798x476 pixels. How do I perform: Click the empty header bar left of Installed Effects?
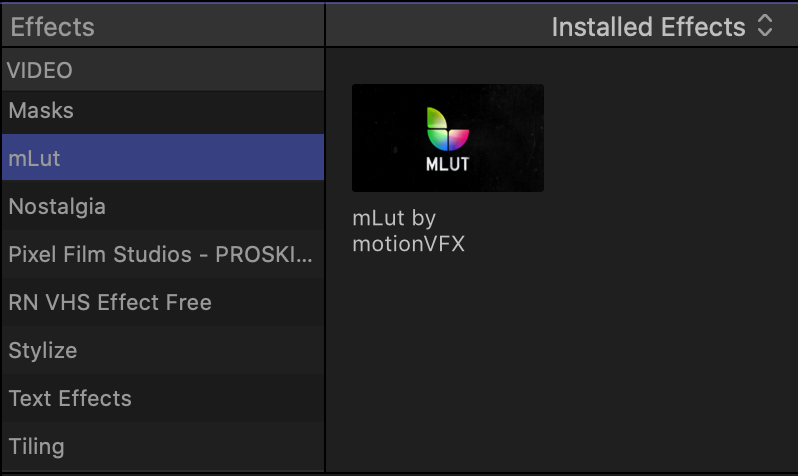click(430, 27)
